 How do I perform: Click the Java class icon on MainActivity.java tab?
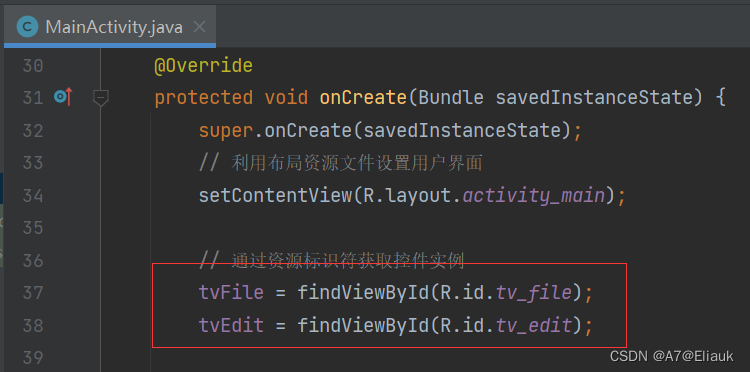point(27,27)
